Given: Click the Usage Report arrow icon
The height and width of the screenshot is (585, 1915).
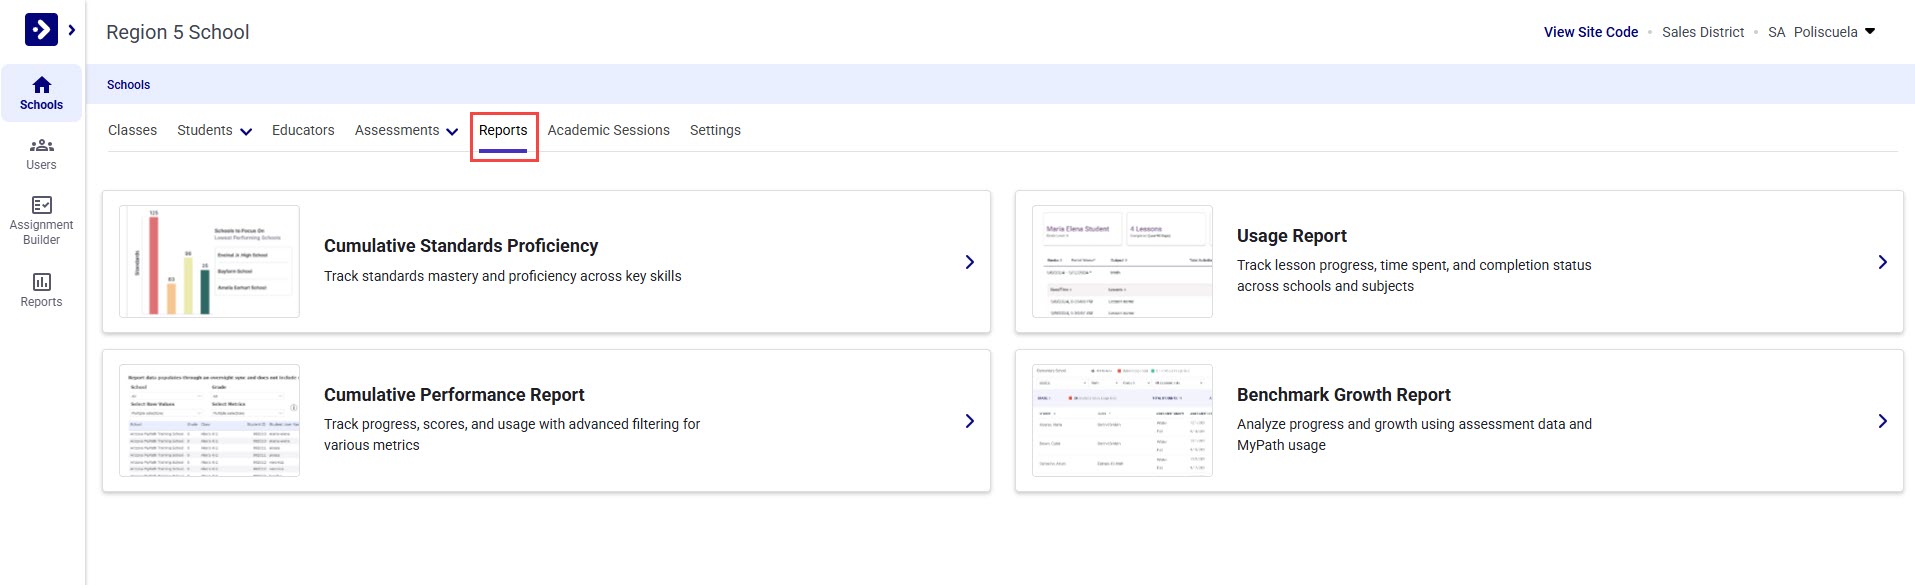Looking at the screenshot, I should click(x=1882, y=262).
